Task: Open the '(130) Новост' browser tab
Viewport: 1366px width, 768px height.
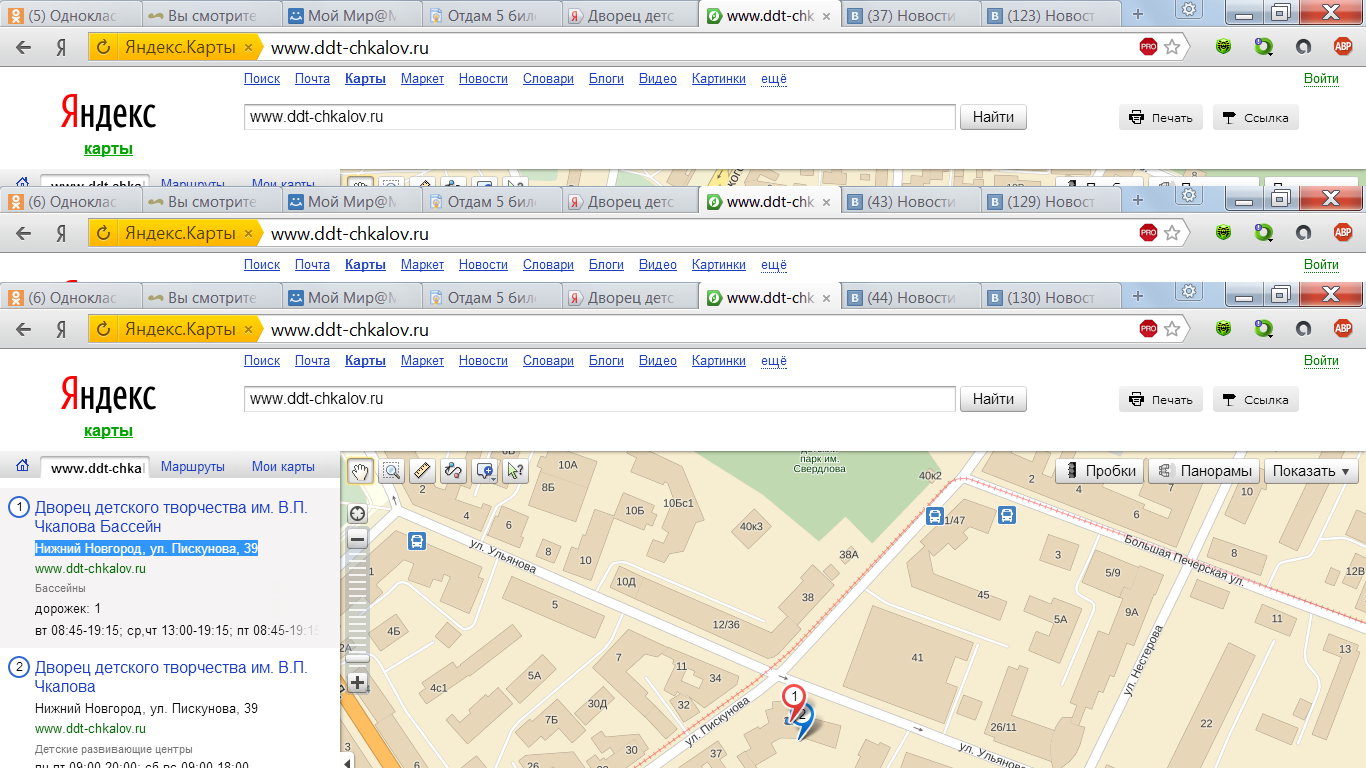Action: tap(1052, 297)
